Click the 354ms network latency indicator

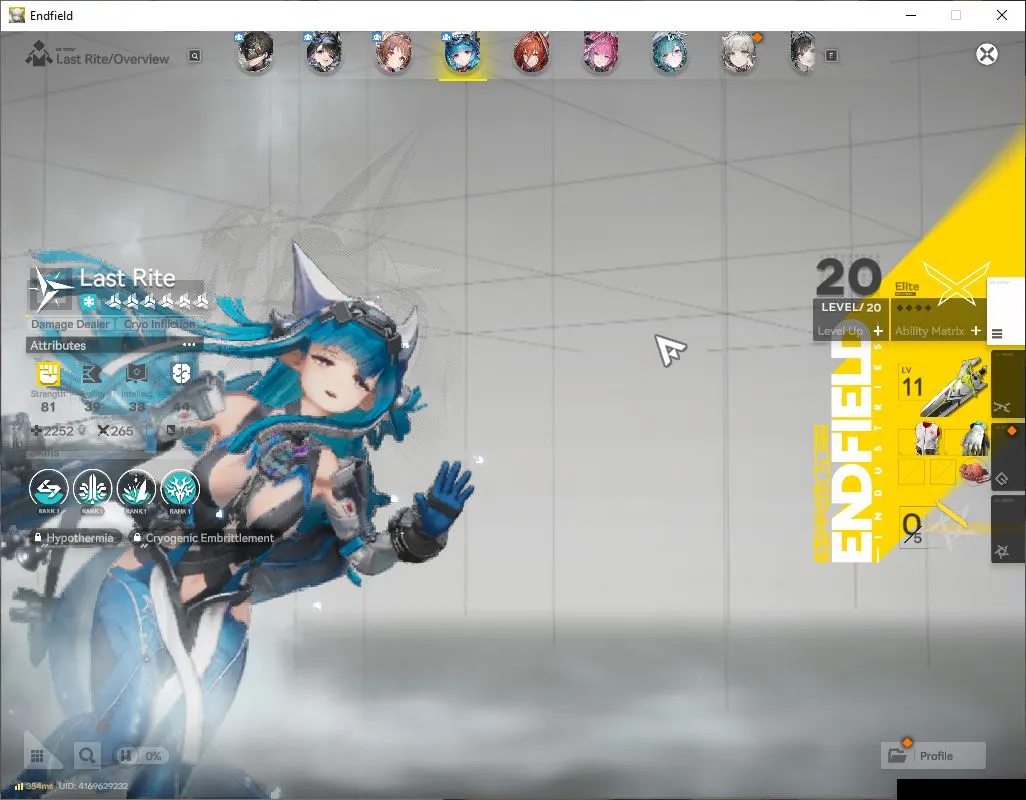point(34,786)
